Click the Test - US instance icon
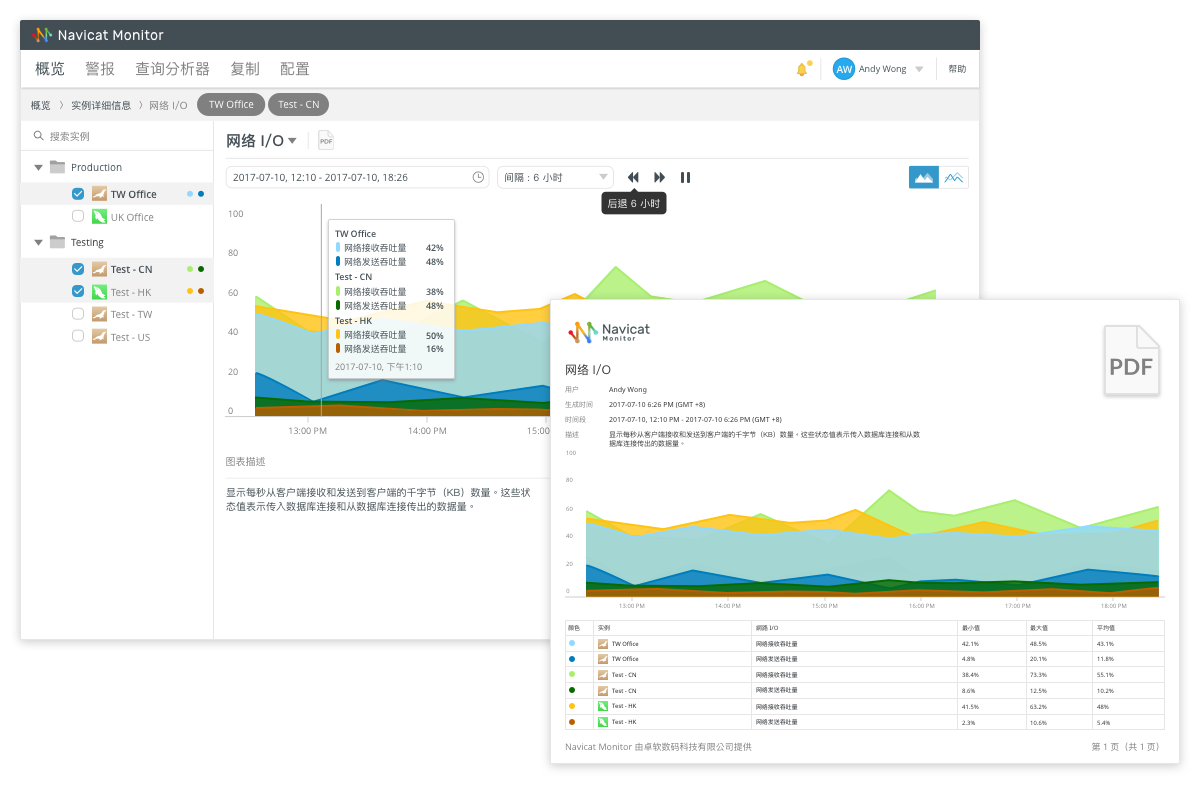The image size is (1200, 790). click(x=99, y=337)
